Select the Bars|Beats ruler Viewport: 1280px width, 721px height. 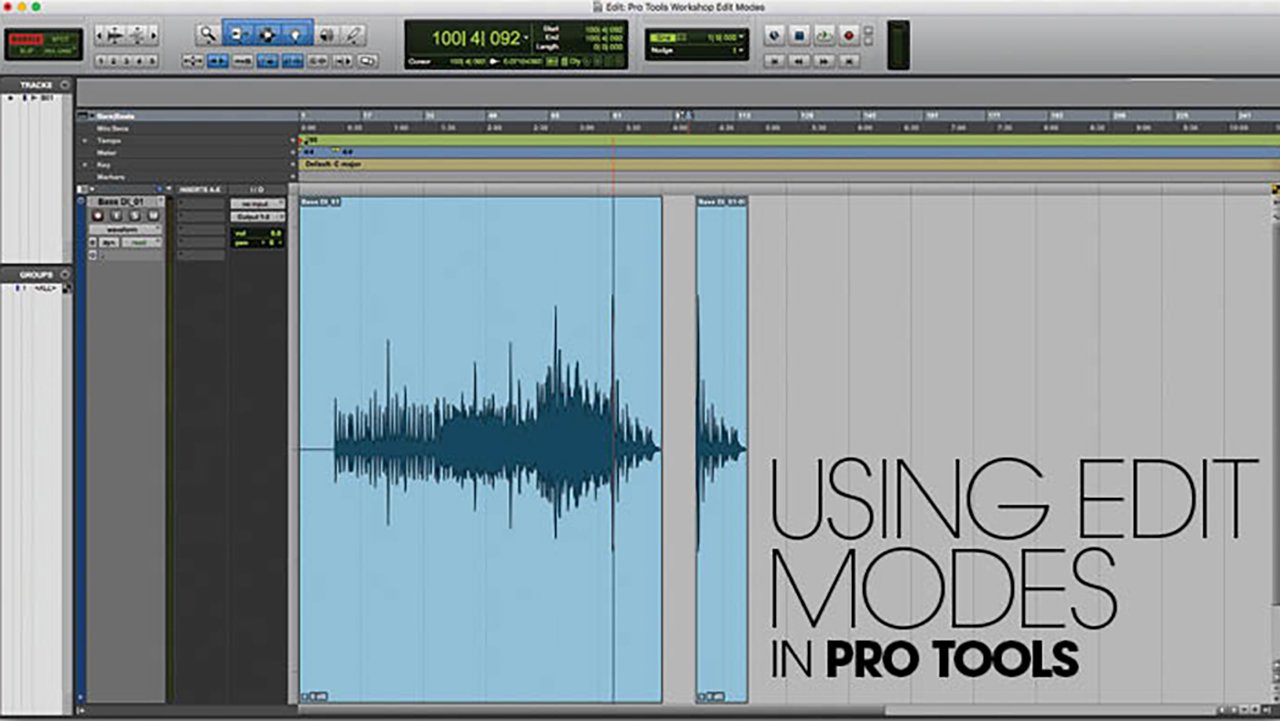(115, 116)
